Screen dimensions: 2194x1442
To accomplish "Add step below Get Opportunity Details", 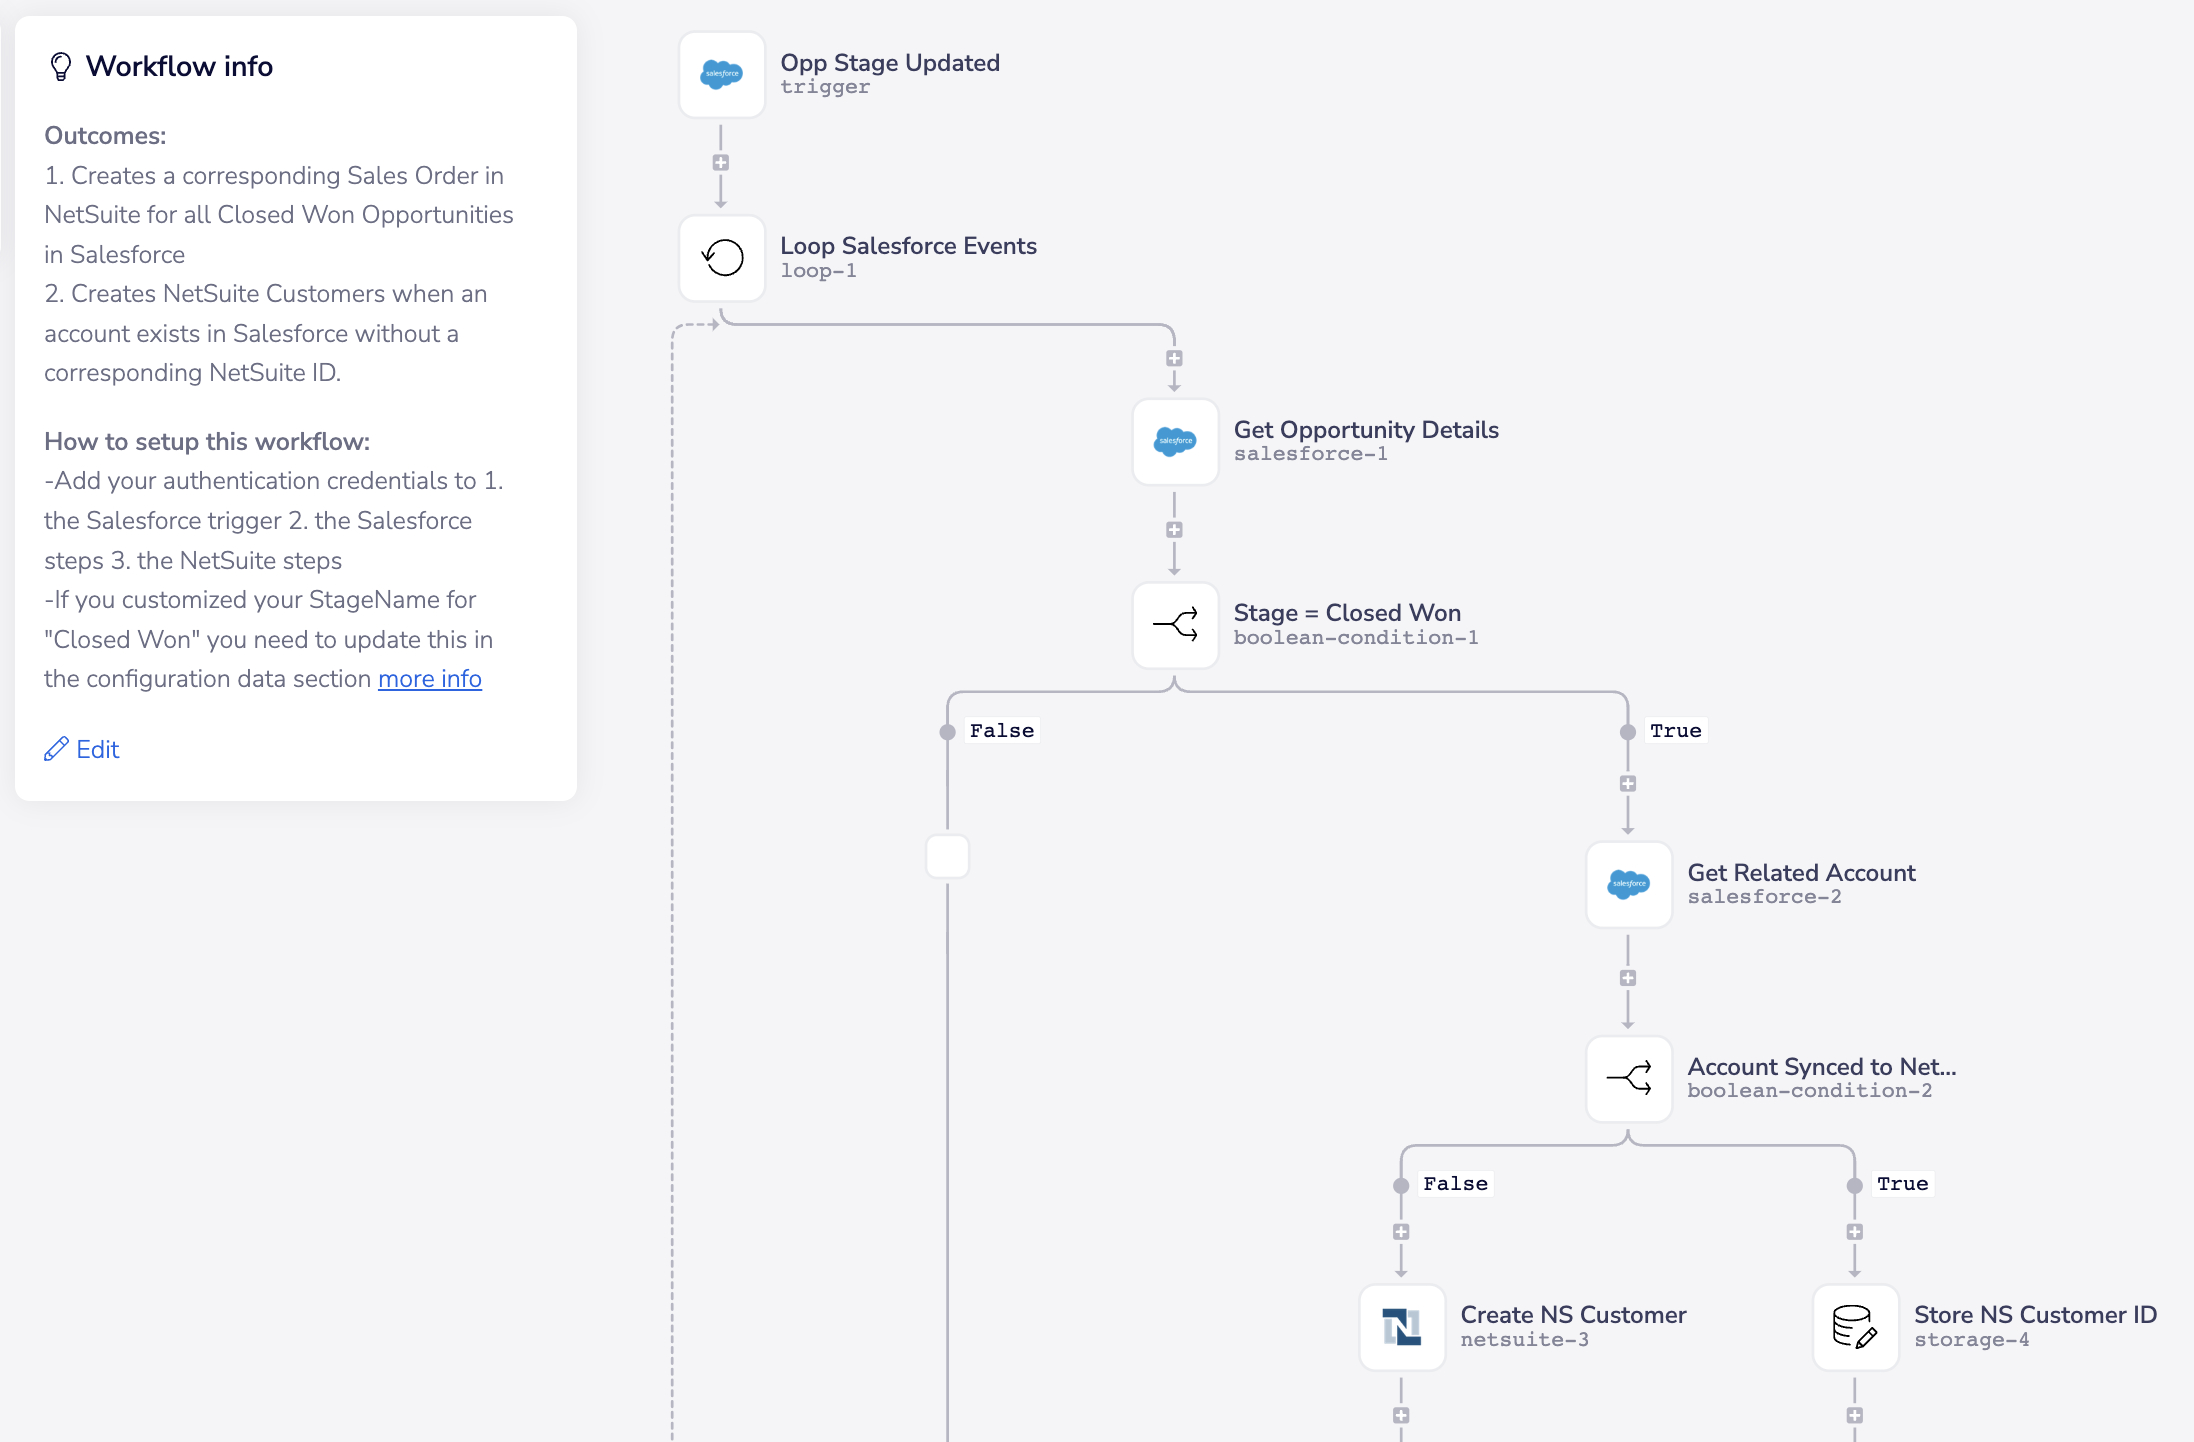I will click(1174, 530).
